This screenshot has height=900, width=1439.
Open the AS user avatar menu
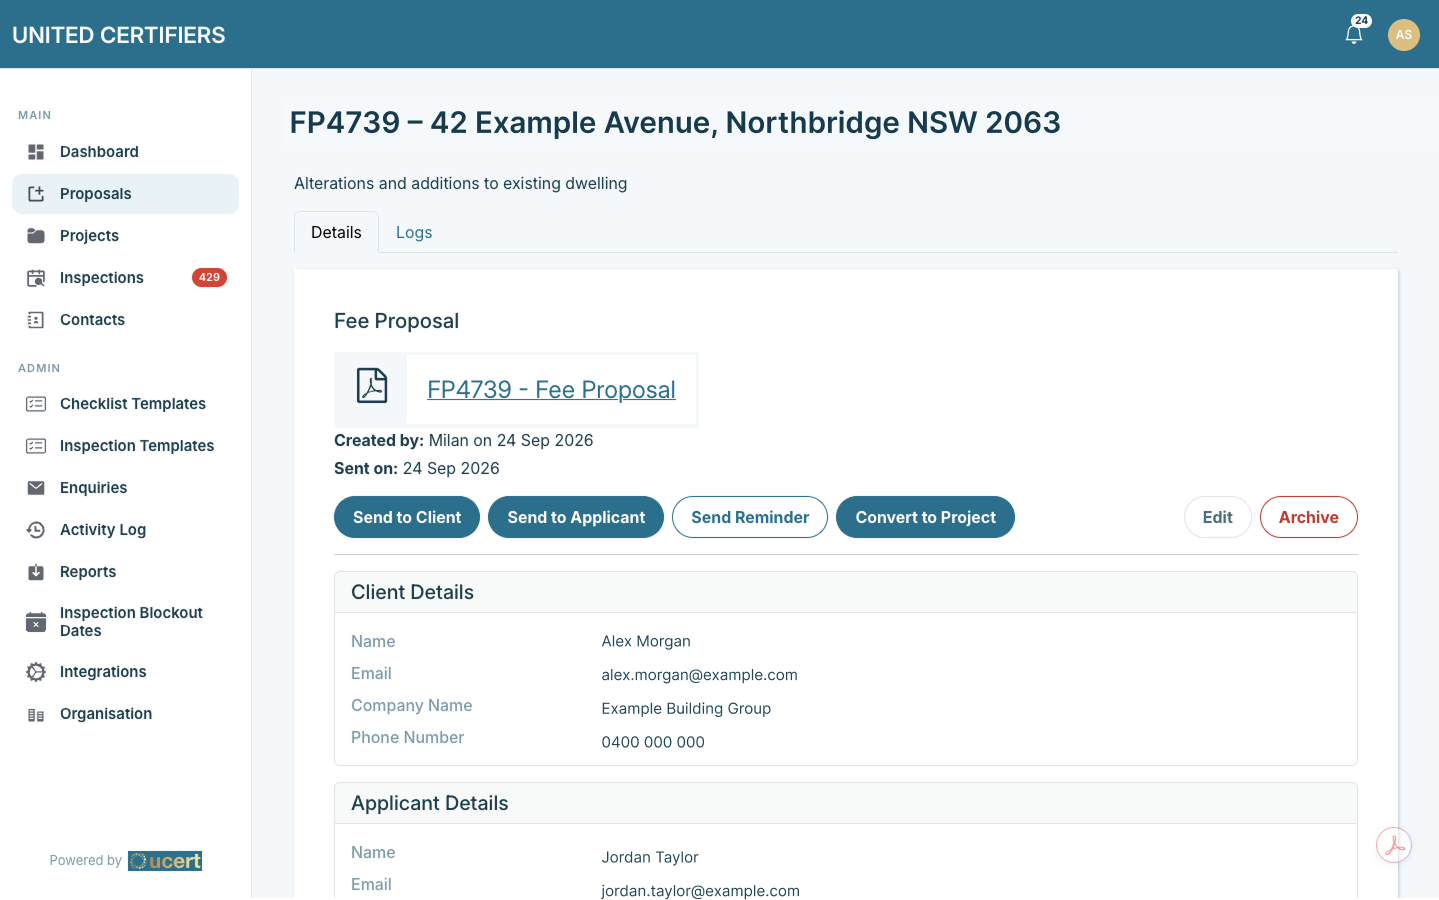(1404, 34)
